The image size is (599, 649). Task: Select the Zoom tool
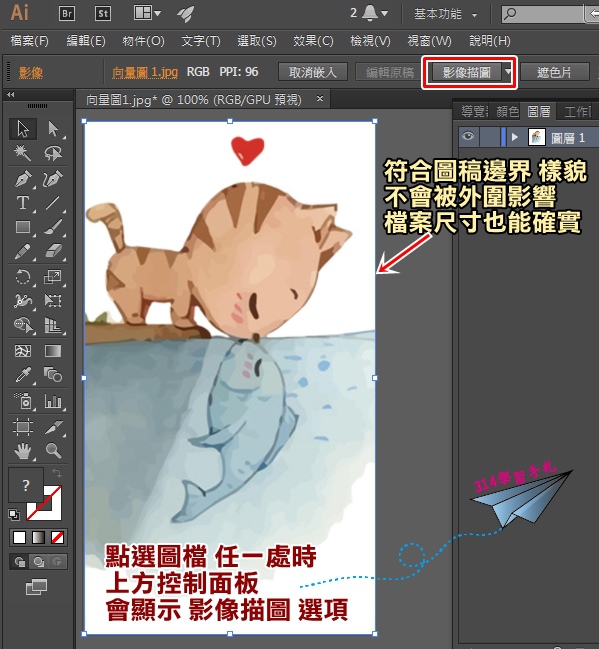pyautogui.click(x=53, y=450)
